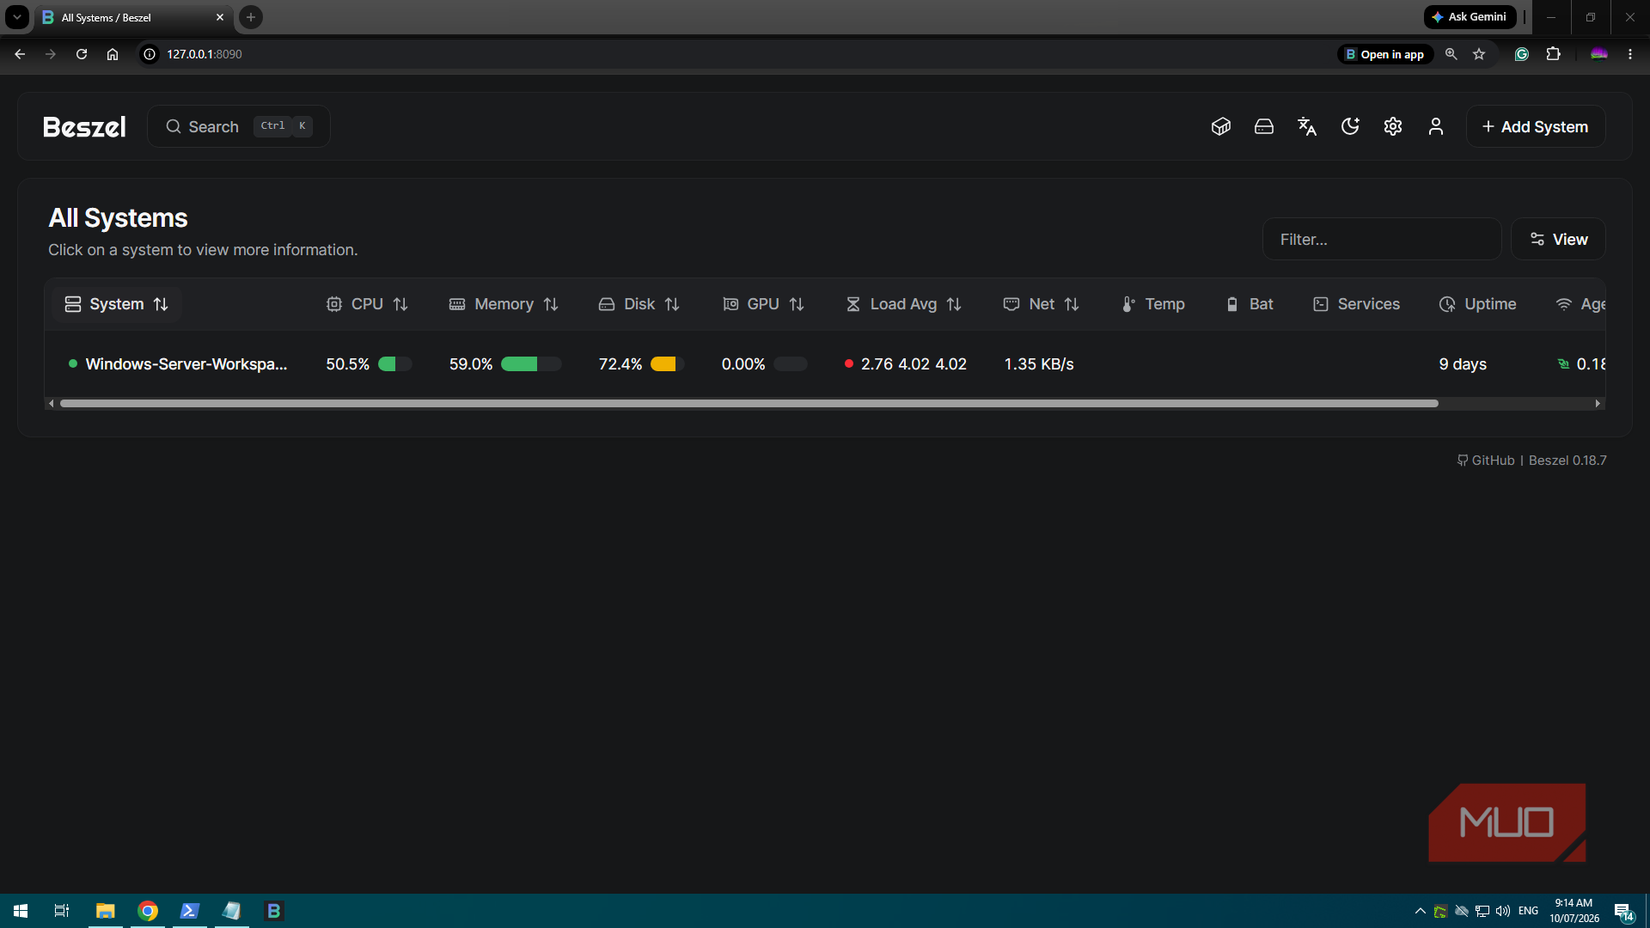Click the Beszel logo
This screenshot has height=928, width=1650.
pos(84,127)
